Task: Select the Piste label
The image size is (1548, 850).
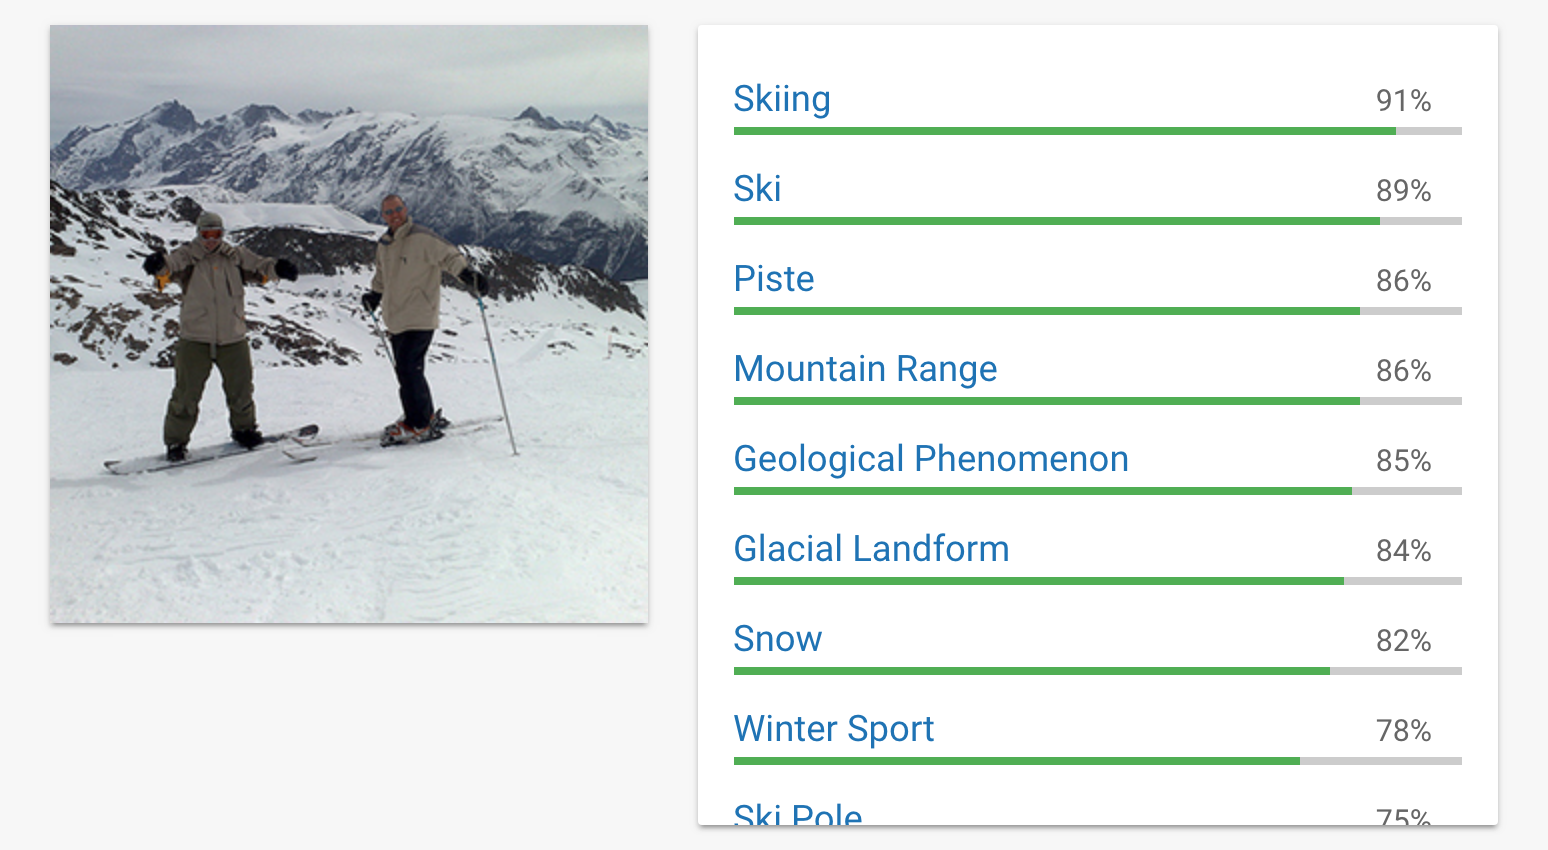Action: tap(774, 279)
